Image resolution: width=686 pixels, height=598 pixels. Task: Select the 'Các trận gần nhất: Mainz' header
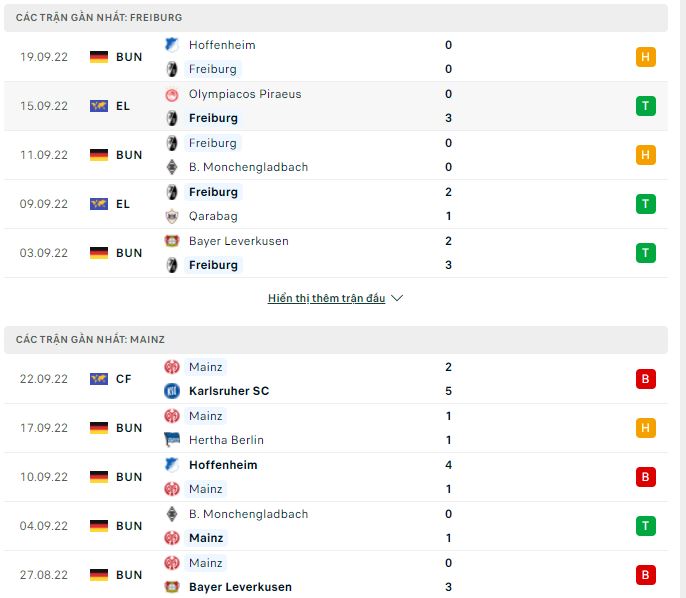click(89, 340)
